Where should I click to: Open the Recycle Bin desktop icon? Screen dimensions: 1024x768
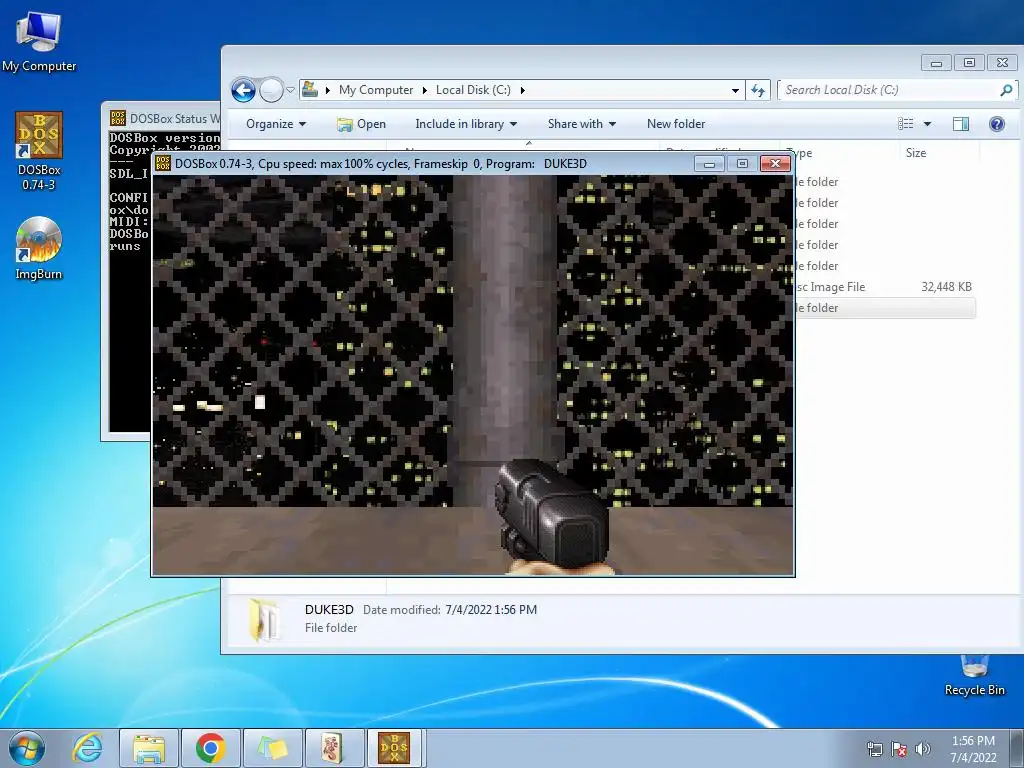[x=974, y=676]
